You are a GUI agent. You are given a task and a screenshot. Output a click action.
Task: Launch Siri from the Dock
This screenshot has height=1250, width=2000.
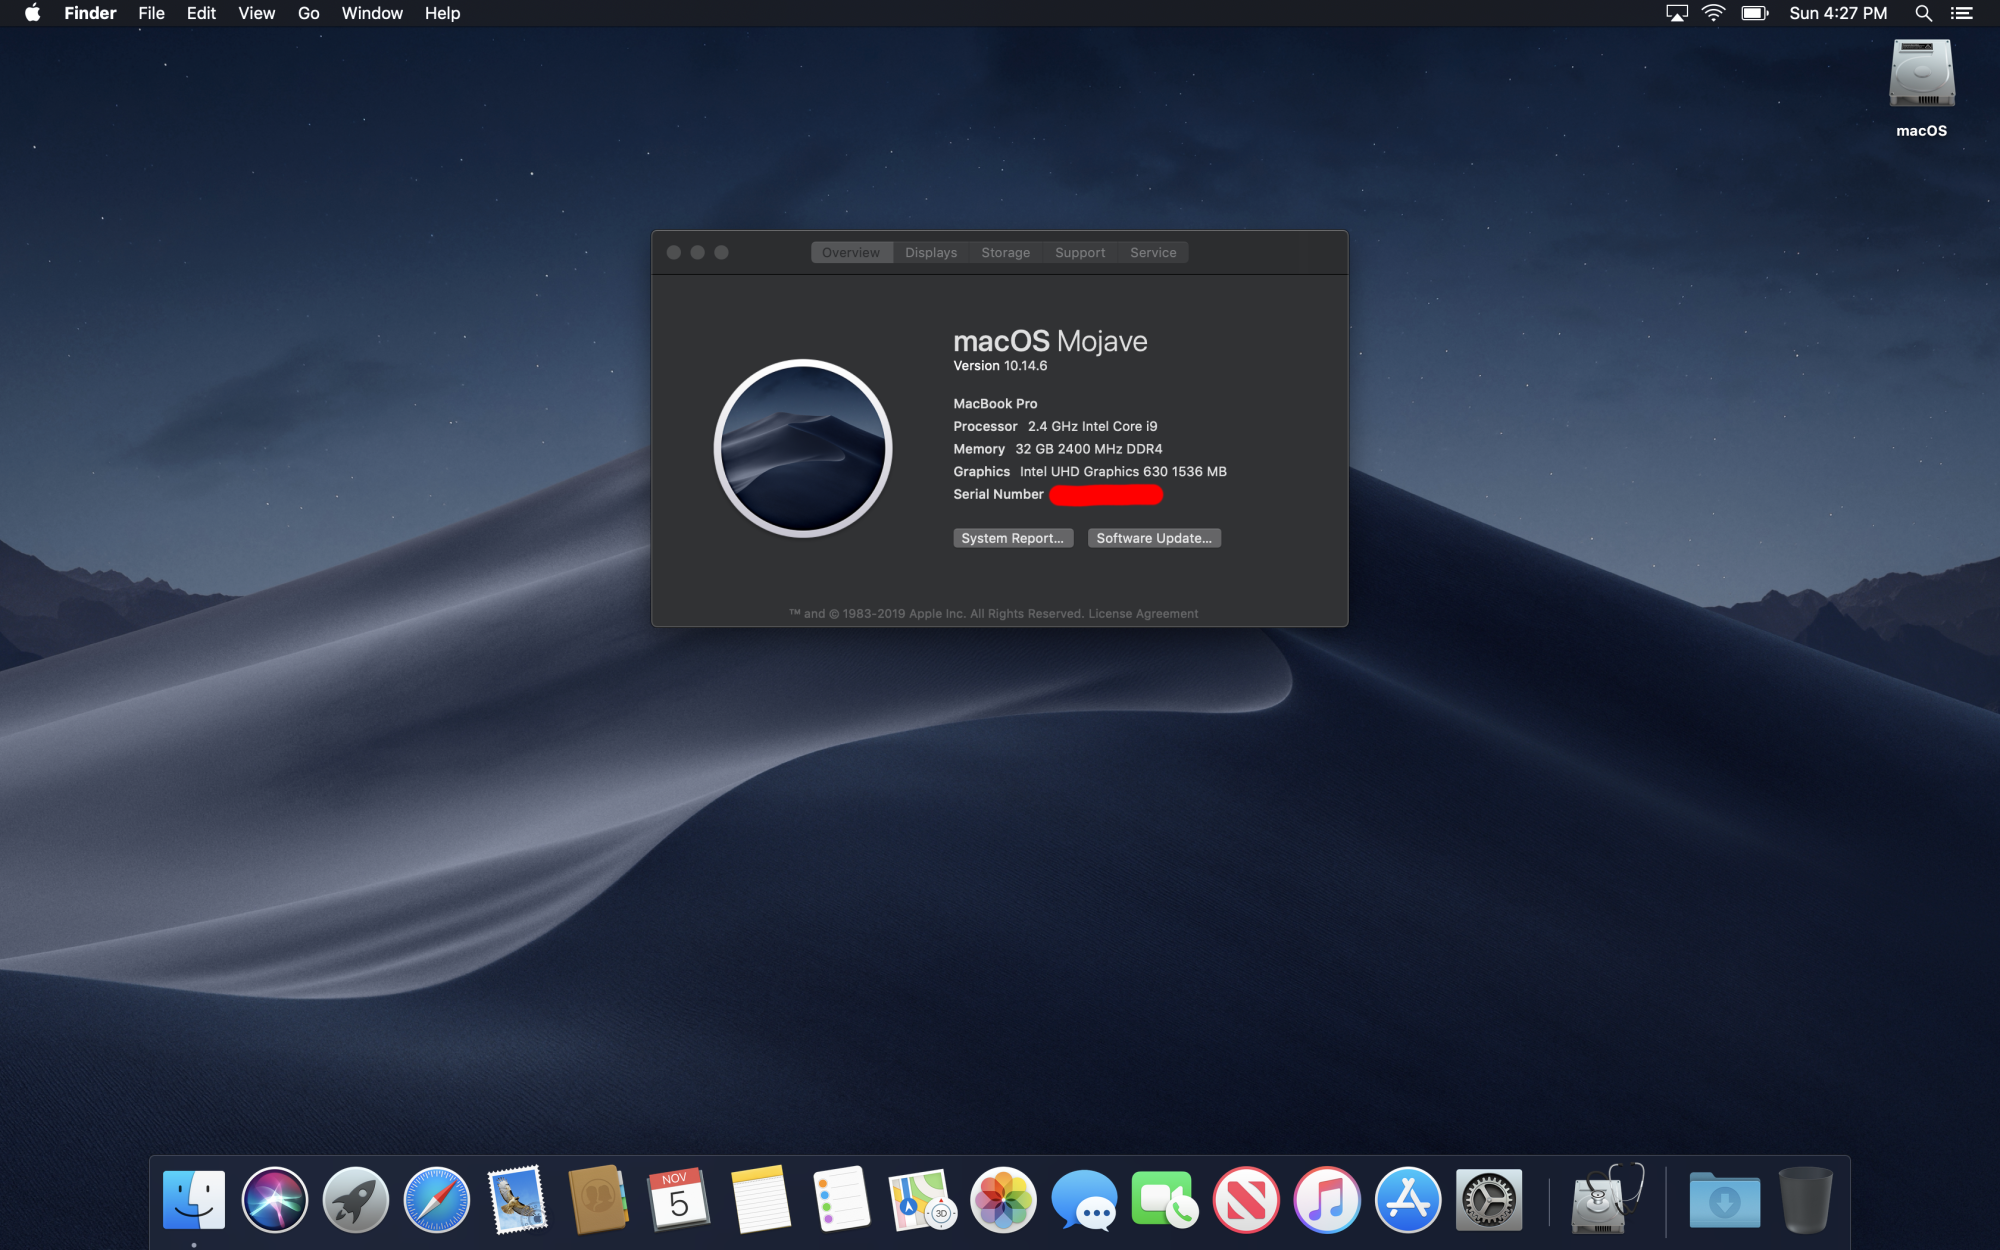tap(274, 1199)
